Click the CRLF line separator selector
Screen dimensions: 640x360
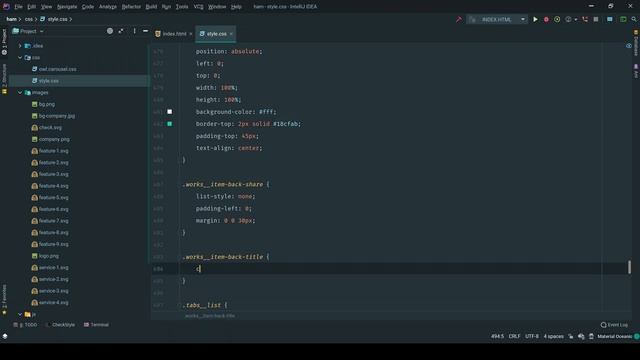pos(514,336)
